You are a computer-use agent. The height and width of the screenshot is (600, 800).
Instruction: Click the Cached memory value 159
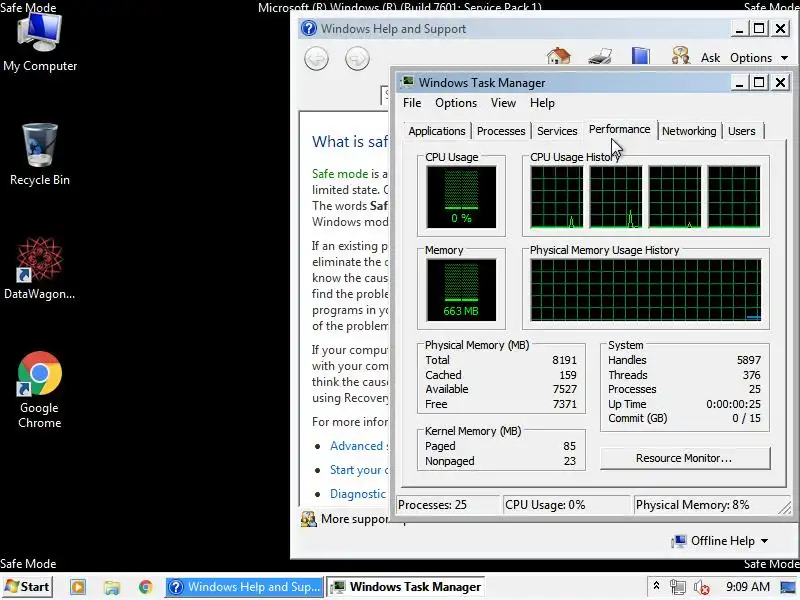[568, 375]
